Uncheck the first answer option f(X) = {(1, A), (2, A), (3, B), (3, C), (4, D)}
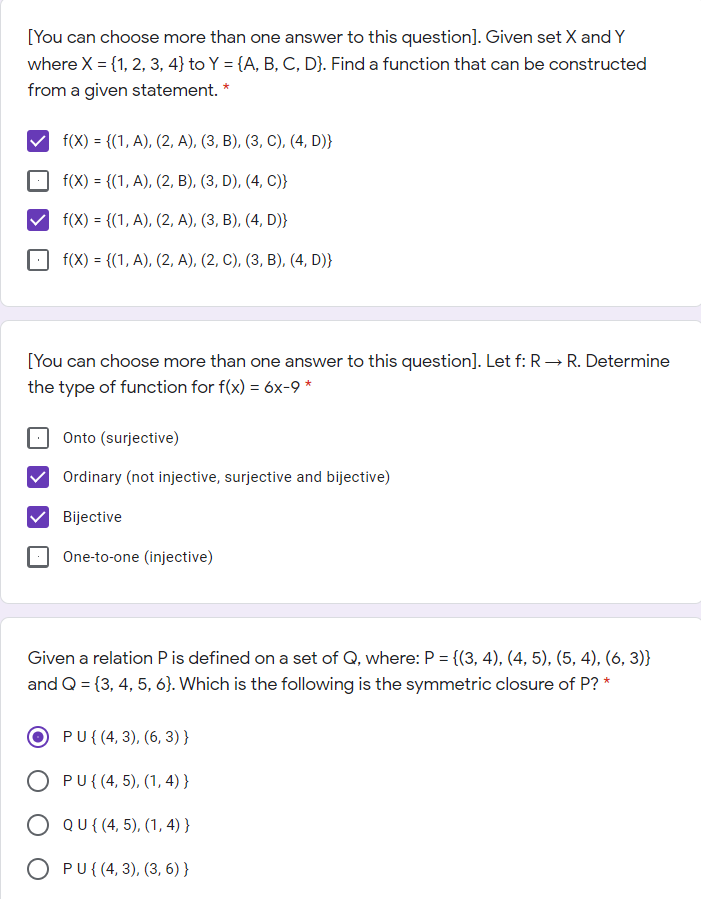701x899 pixels. [37, 141]
